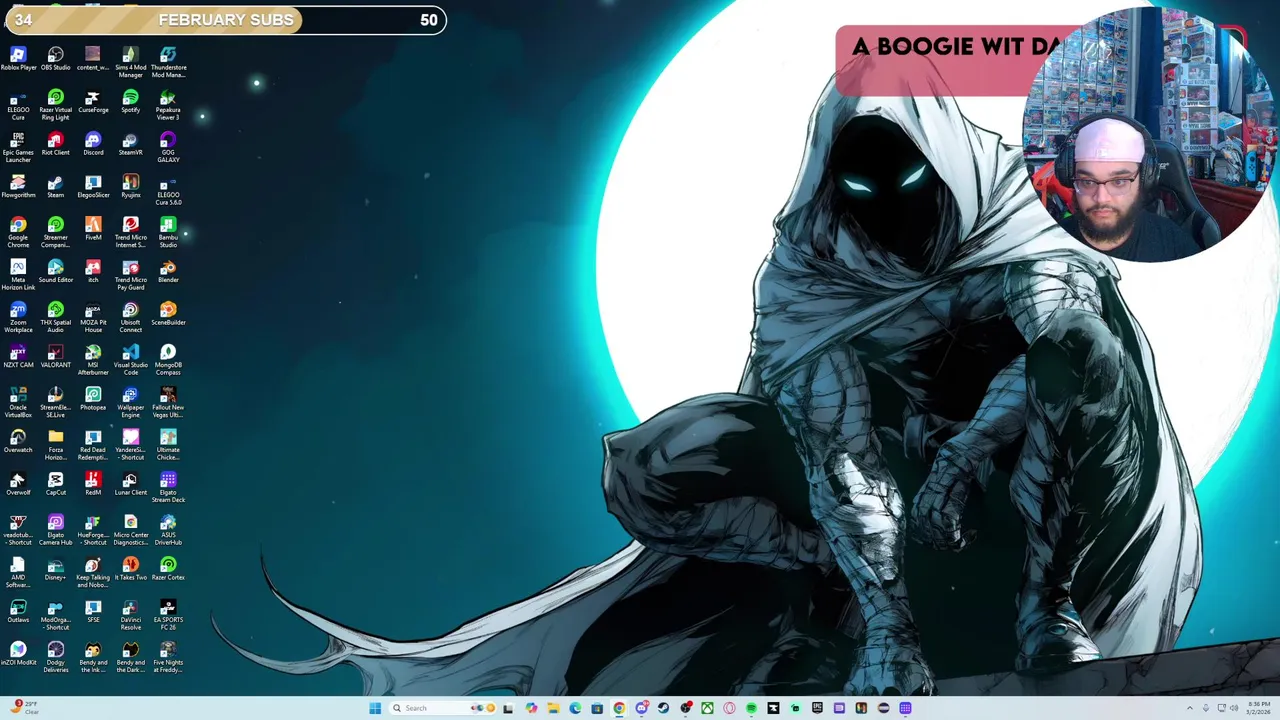Select the Photopea desktop shortcut
The width and height of the screenshot is (1280, 720).
pos(93,399)
